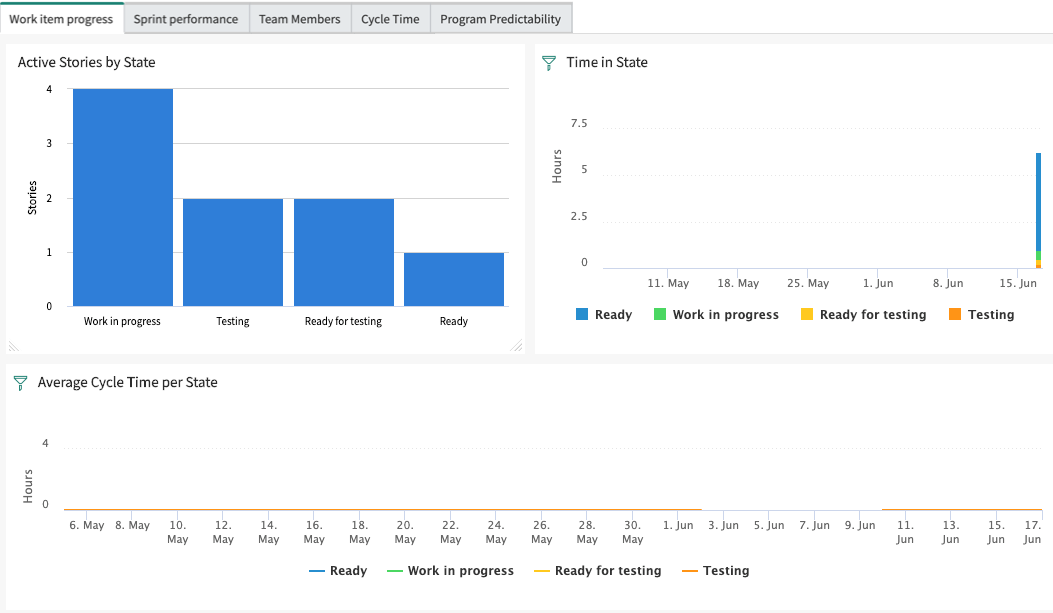1053x613 pixels.
Task: Click the 'Active Stories by State' title
Action: 87,62
